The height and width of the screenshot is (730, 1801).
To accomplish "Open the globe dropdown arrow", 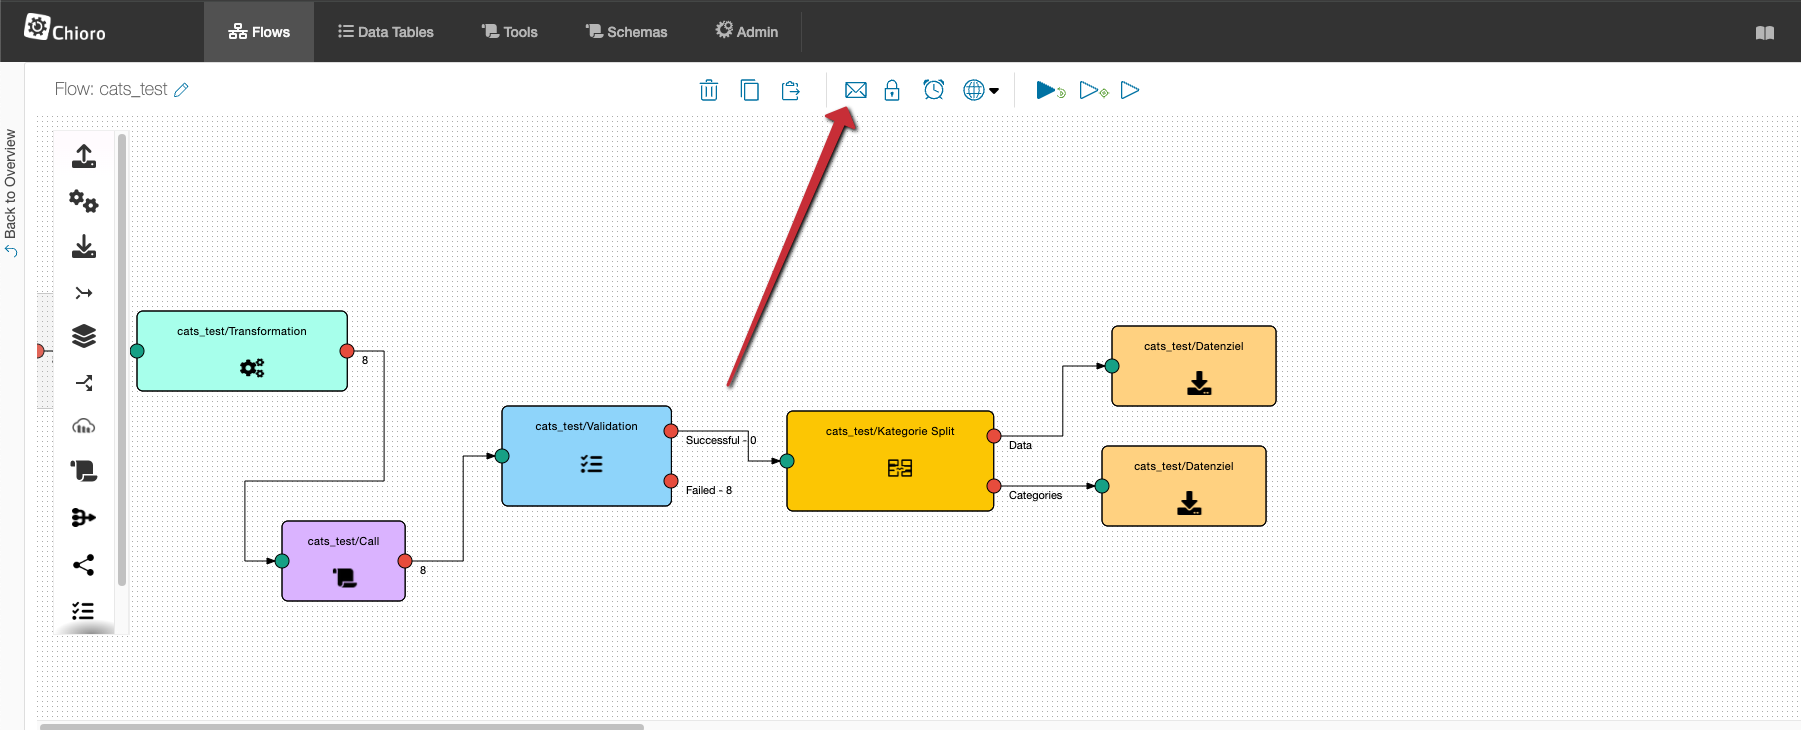I will coord(994,91).
